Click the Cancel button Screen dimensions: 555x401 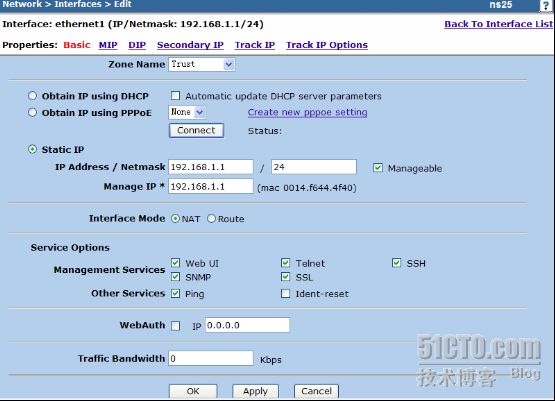point(316,391)
